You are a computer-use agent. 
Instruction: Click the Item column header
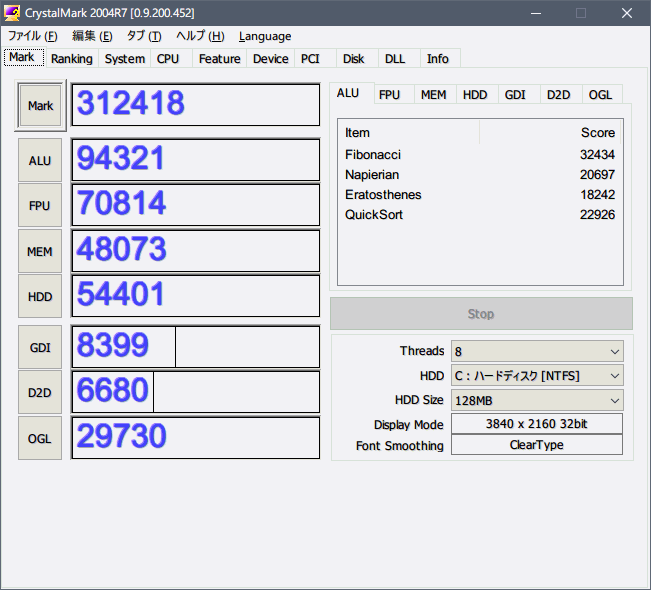coord(409,132)
